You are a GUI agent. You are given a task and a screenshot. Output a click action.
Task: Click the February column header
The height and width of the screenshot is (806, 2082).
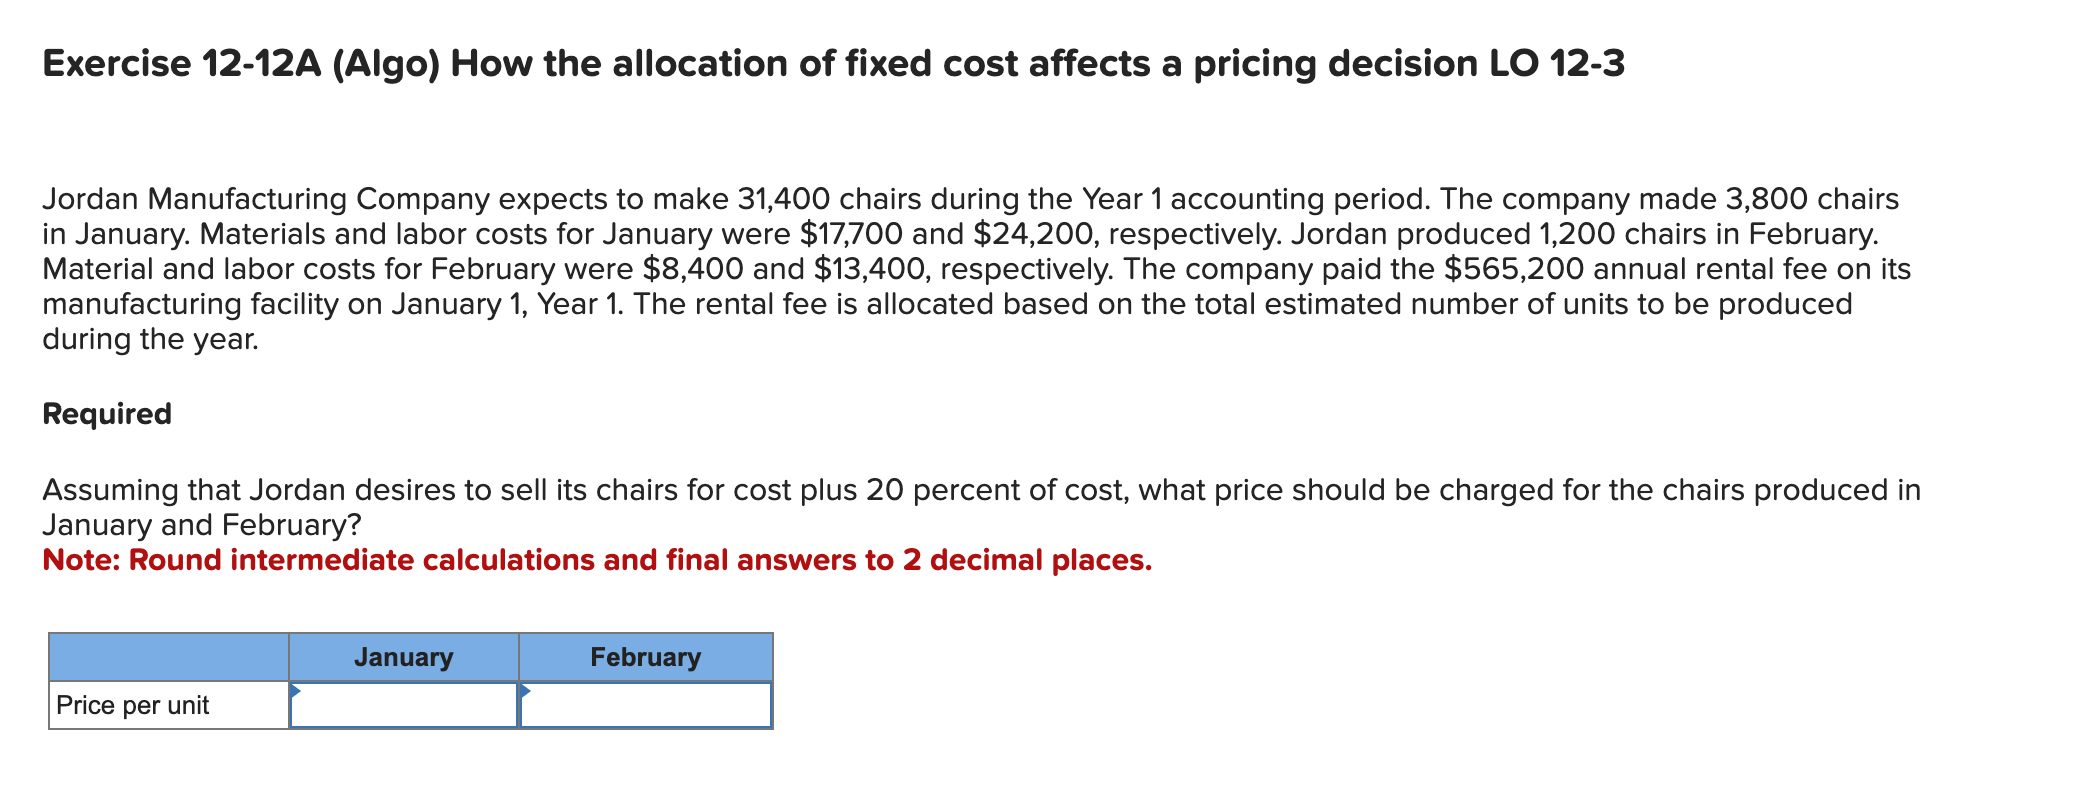[x=644, y=657]
